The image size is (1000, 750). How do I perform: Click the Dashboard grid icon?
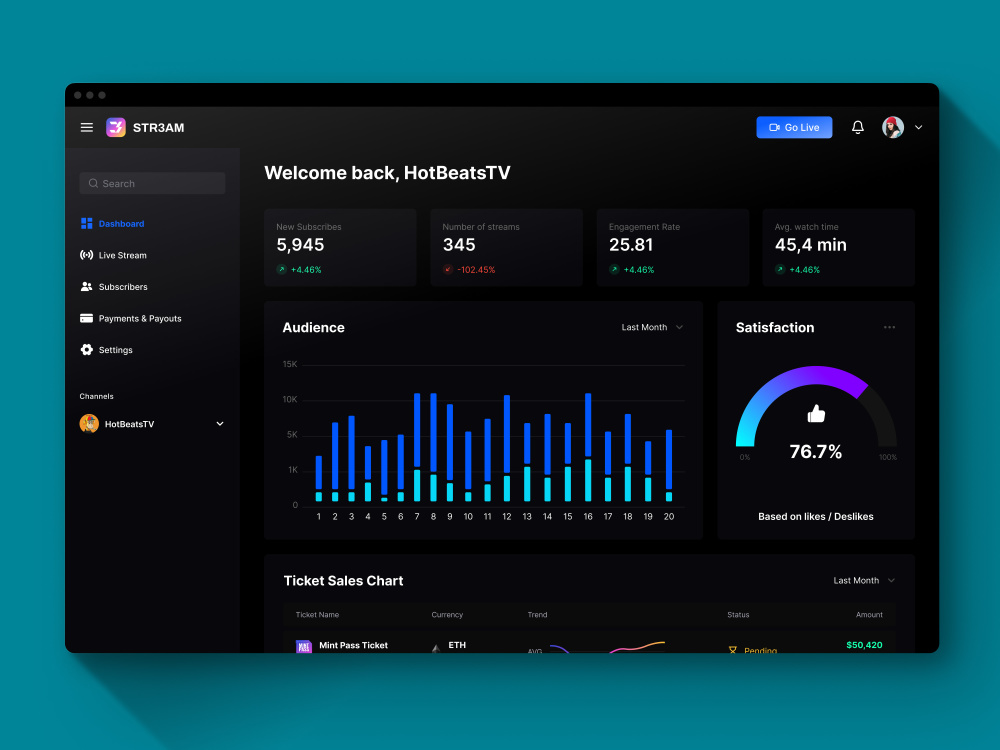pyautogui.click(x=87, y=223)
